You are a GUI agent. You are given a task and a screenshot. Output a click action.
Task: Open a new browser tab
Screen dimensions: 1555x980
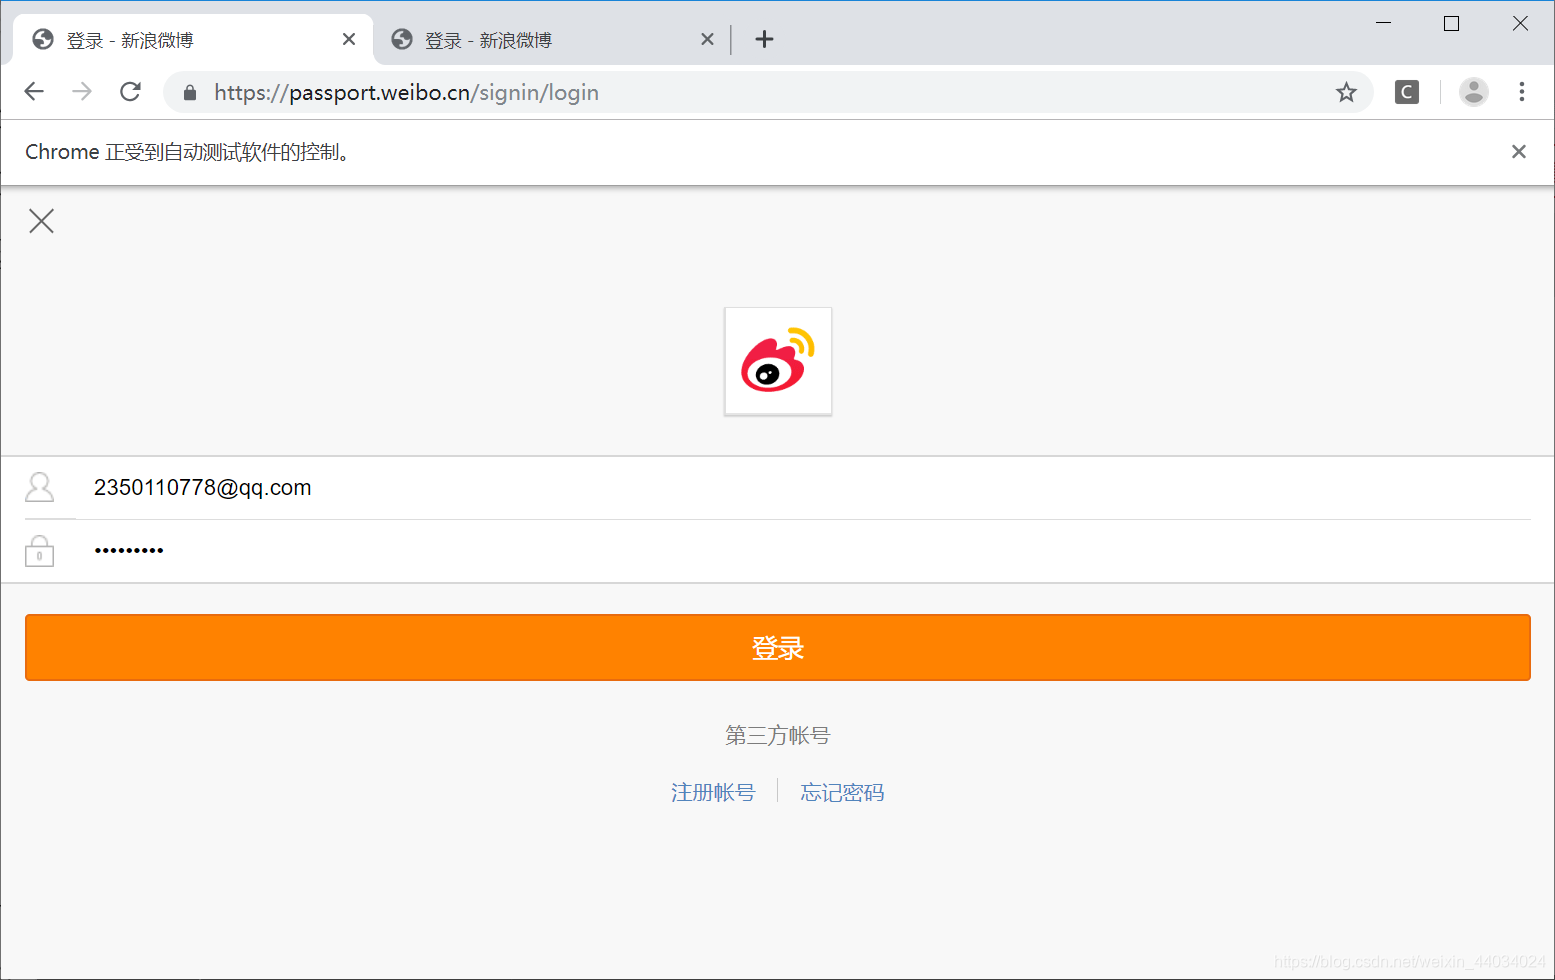click(x=764, y=39)
